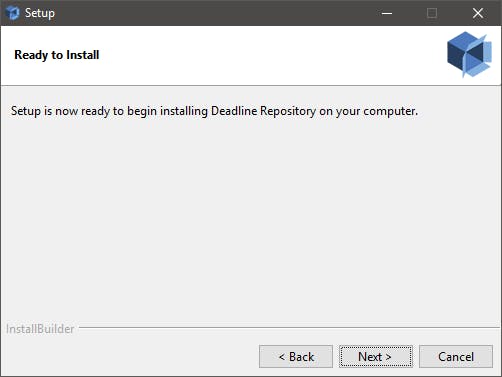
Task: Click "Deadline Repository" in the message
Action: point(263,111)
